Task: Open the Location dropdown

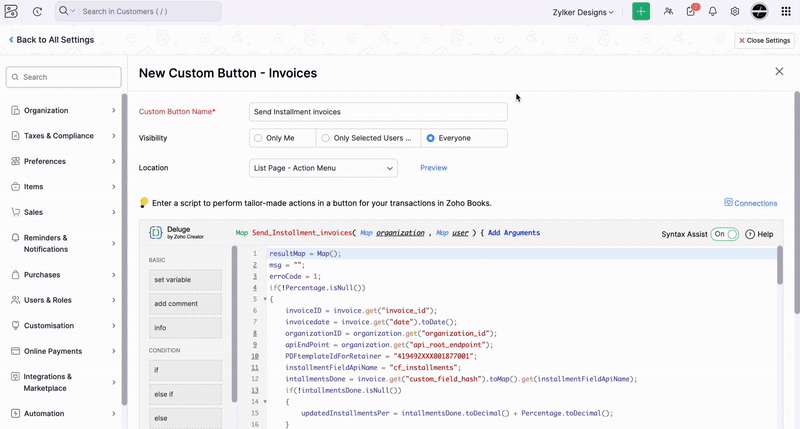Action: (323, 168)
